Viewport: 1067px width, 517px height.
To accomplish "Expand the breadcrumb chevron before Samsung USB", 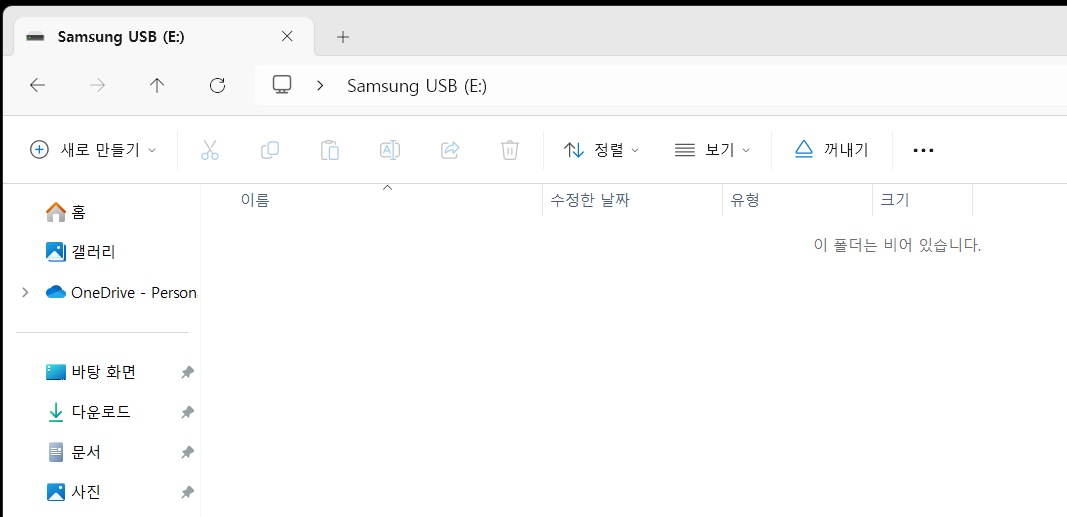I will tap(320, 86).
